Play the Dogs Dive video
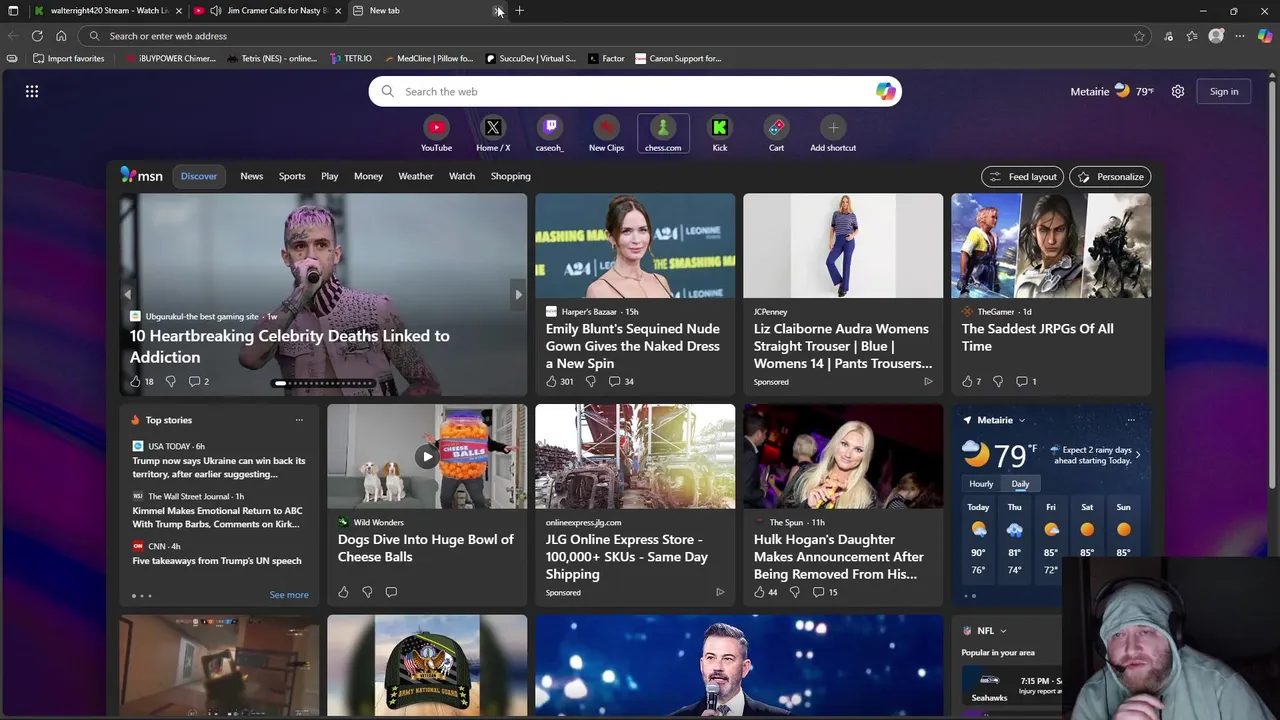Viewport: 1280px width, 720px height. tap(427, 456)
